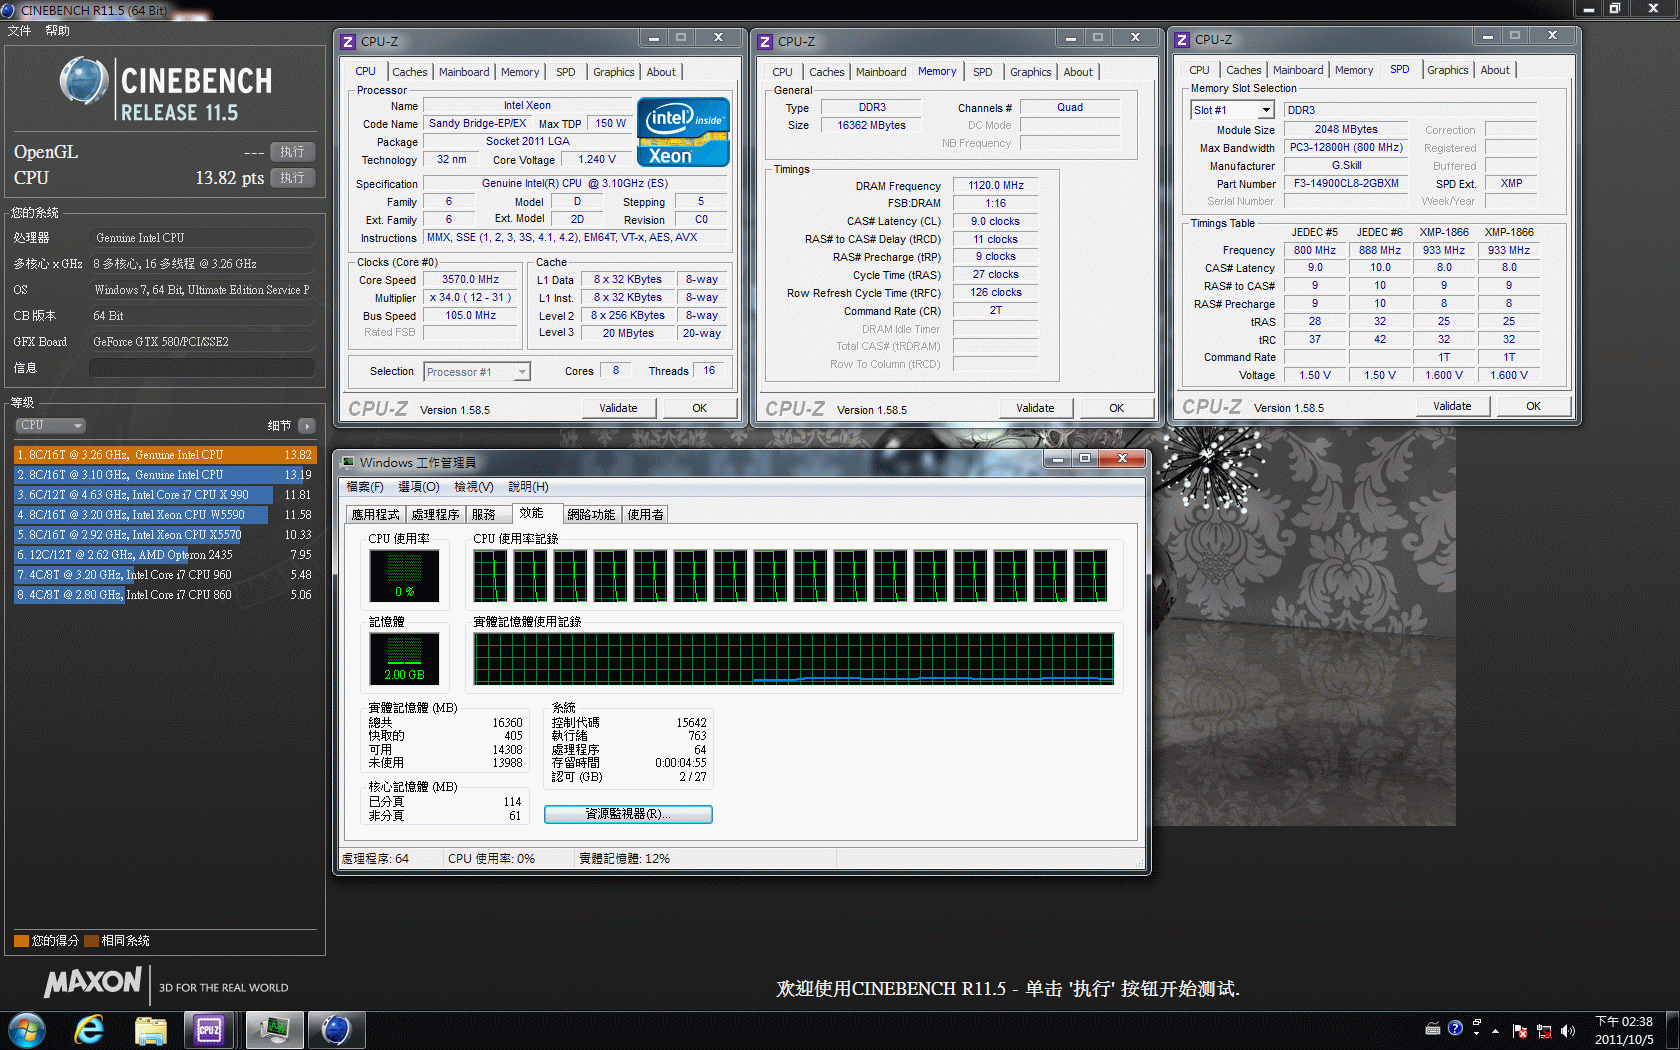Open SPD tab in middle CPU-Z window
The width and height of the screenshot is (1680, 1050).
[983, 72]
